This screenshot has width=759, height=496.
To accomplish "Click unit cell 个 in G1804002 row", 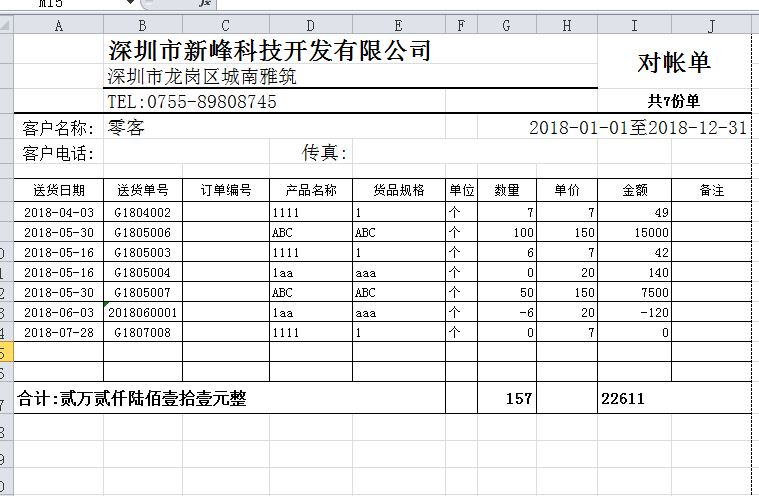I will point(461,212).
